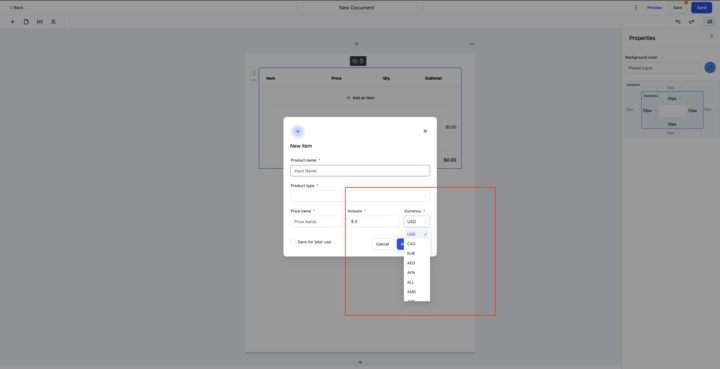Click Add an item in table
Viewport: 720px width, 369px height.
[x=360, y=98]
